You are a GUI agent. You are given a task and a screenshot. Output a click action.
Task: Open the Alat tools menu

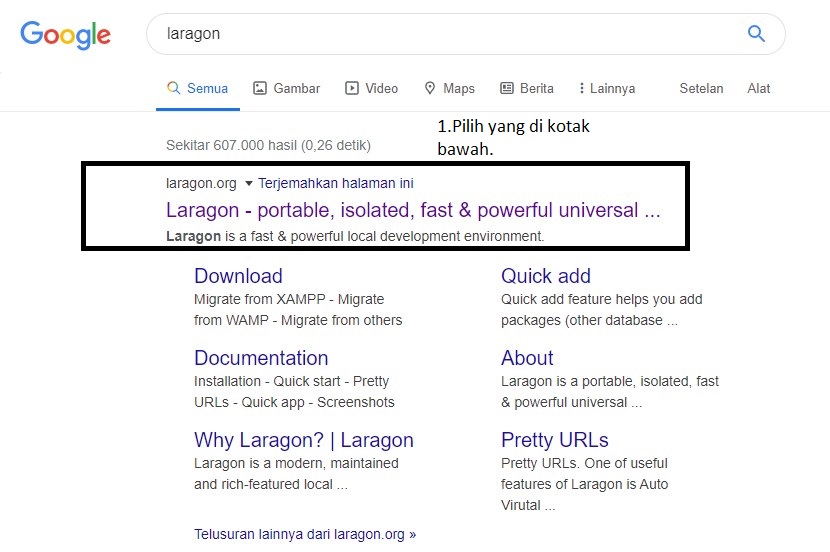tap(759, 88)
